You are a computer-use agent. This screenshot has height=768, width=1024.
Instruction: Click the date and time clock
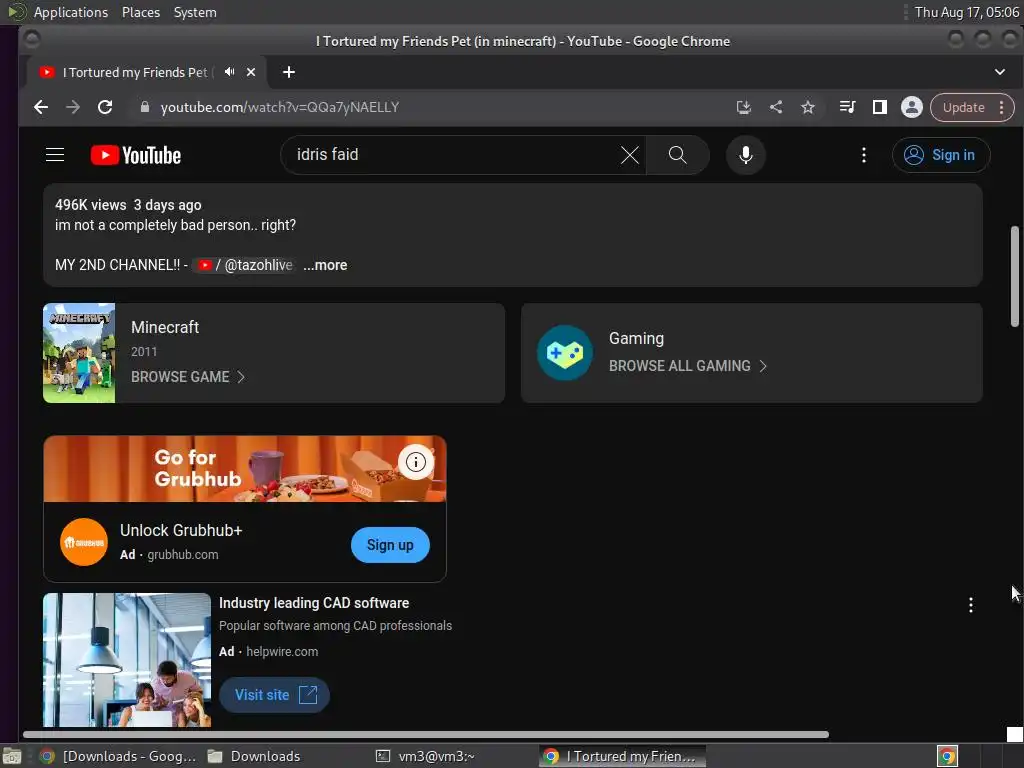point(967,12)
